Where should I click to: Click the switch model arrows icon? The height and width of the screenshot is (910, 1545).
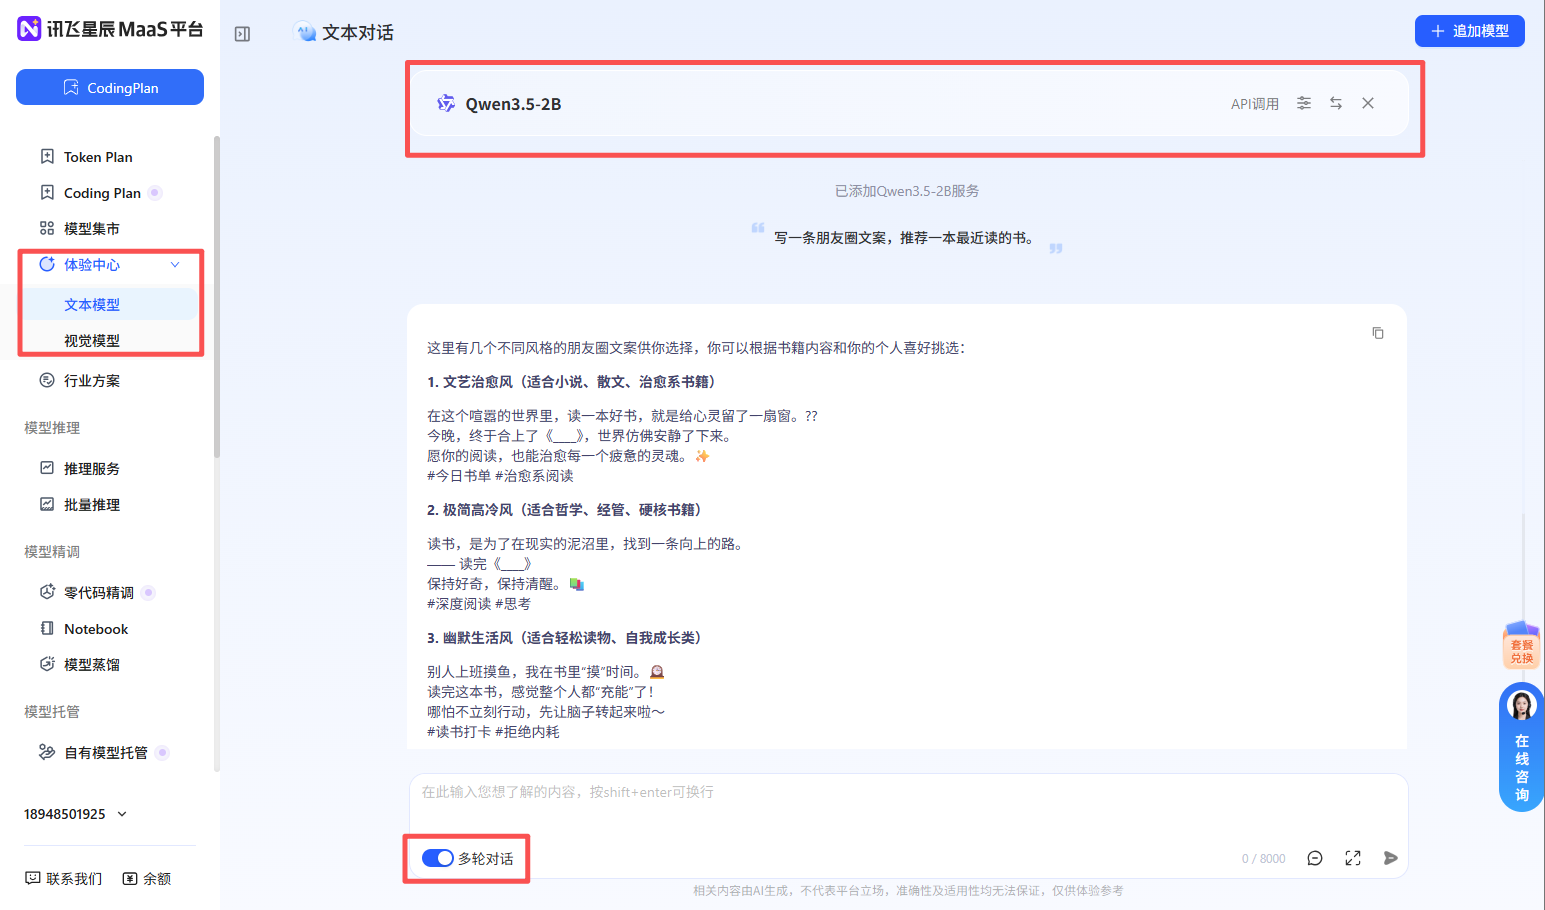tap(1336, 103)
